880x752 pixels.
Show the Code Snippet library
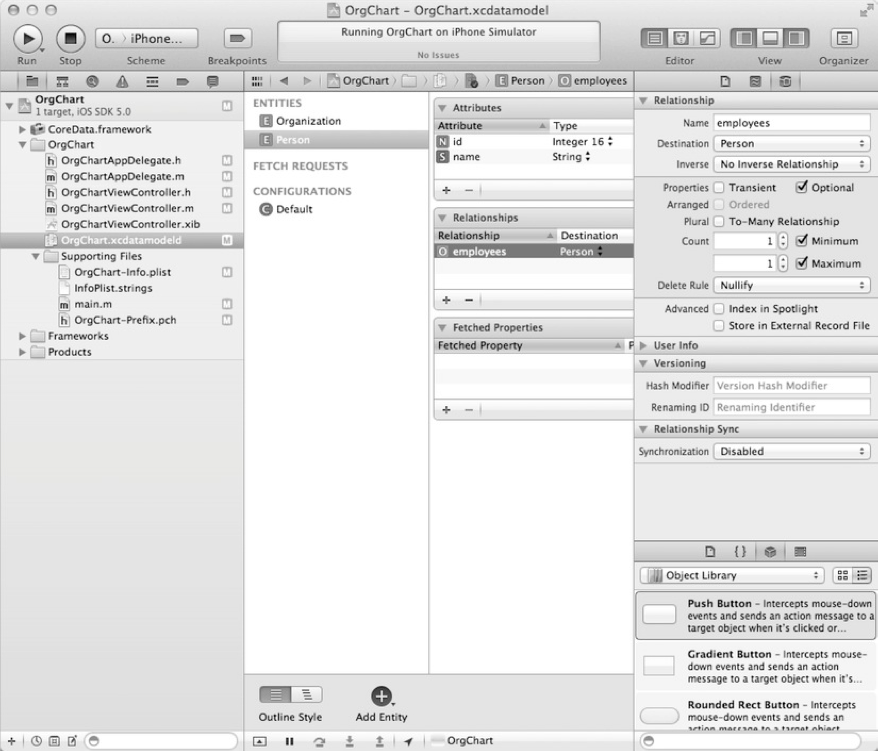[740, 552]
